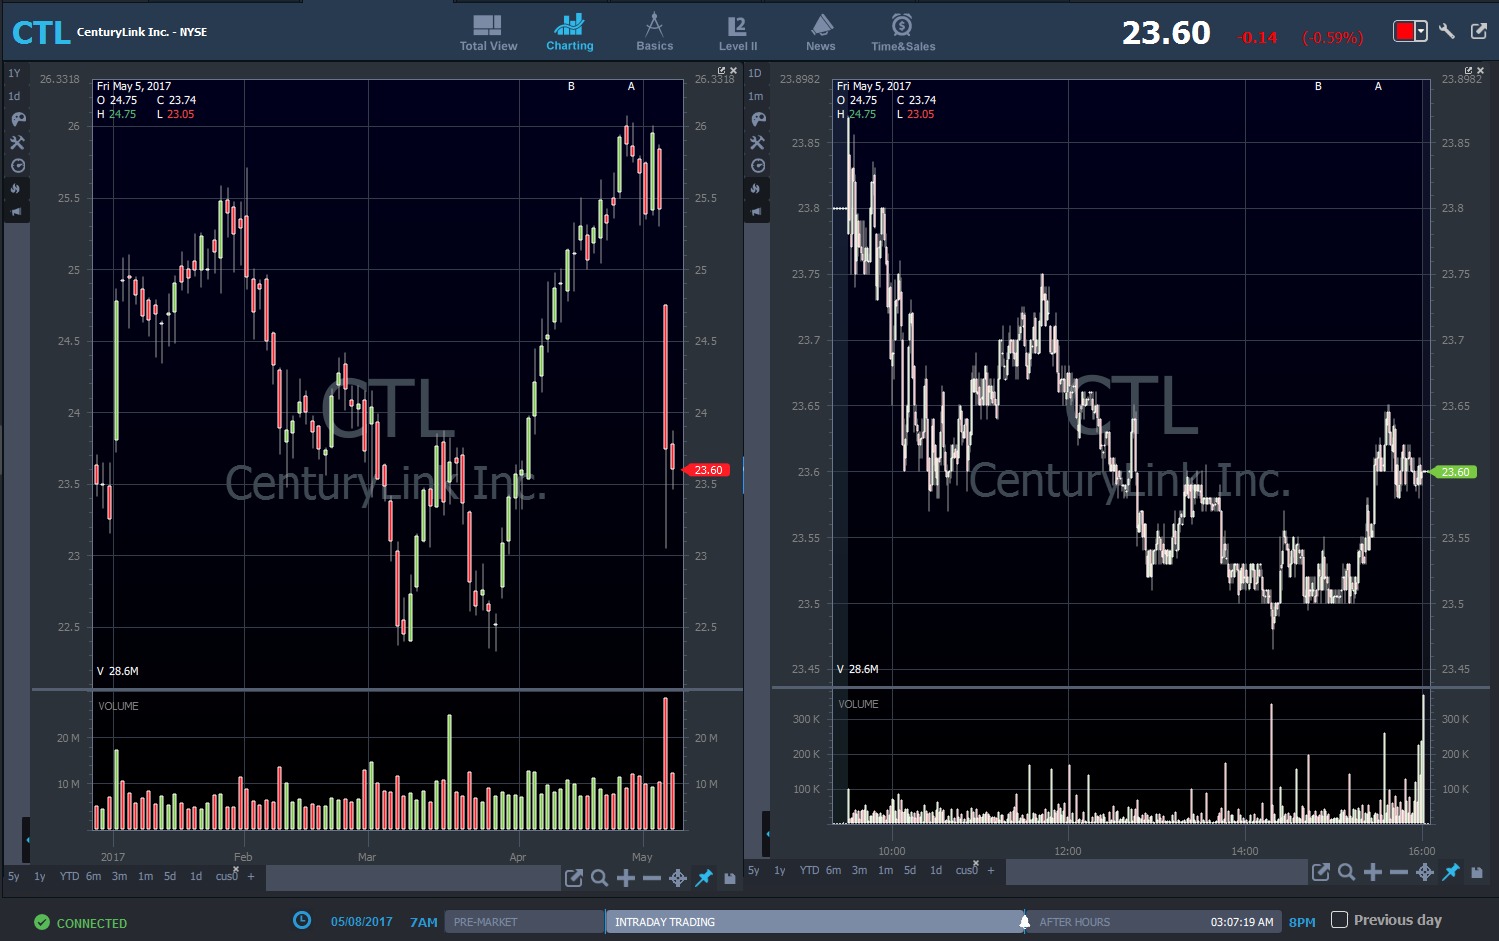Add custom range under right chart
The width and height of the screenshot is (1499, 941).
pyautogui.click(x=991, y=870)
